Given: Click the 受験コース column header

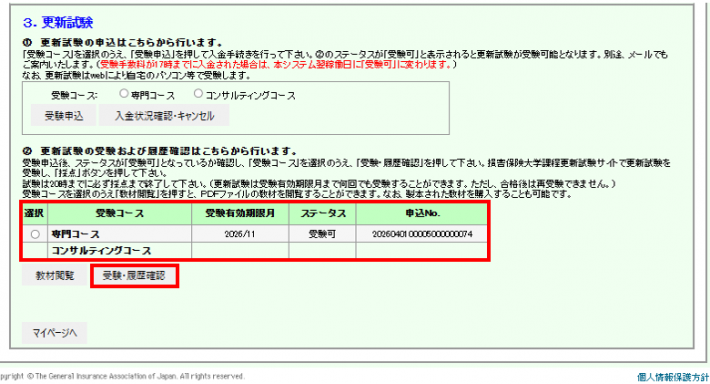Looking at the screenshot, I should [x=120, y=213].
